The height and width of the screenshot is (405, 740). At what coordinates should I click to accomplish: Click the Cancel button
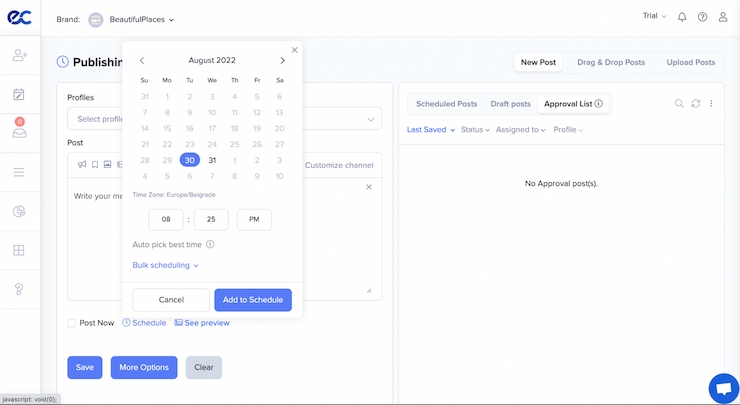(171, 300)
